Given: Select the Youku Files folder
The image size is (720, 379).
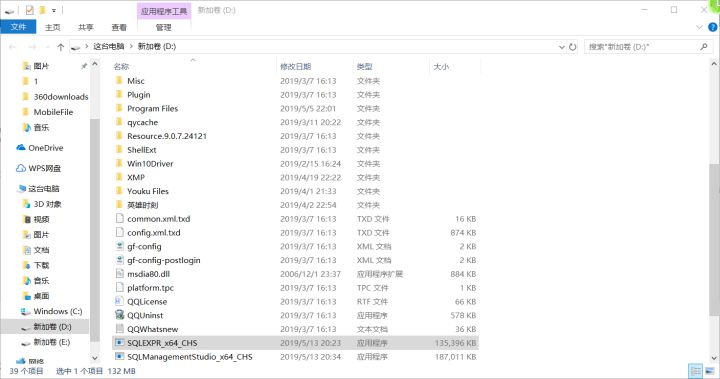Looking at the screenshot, I should 148,191.
